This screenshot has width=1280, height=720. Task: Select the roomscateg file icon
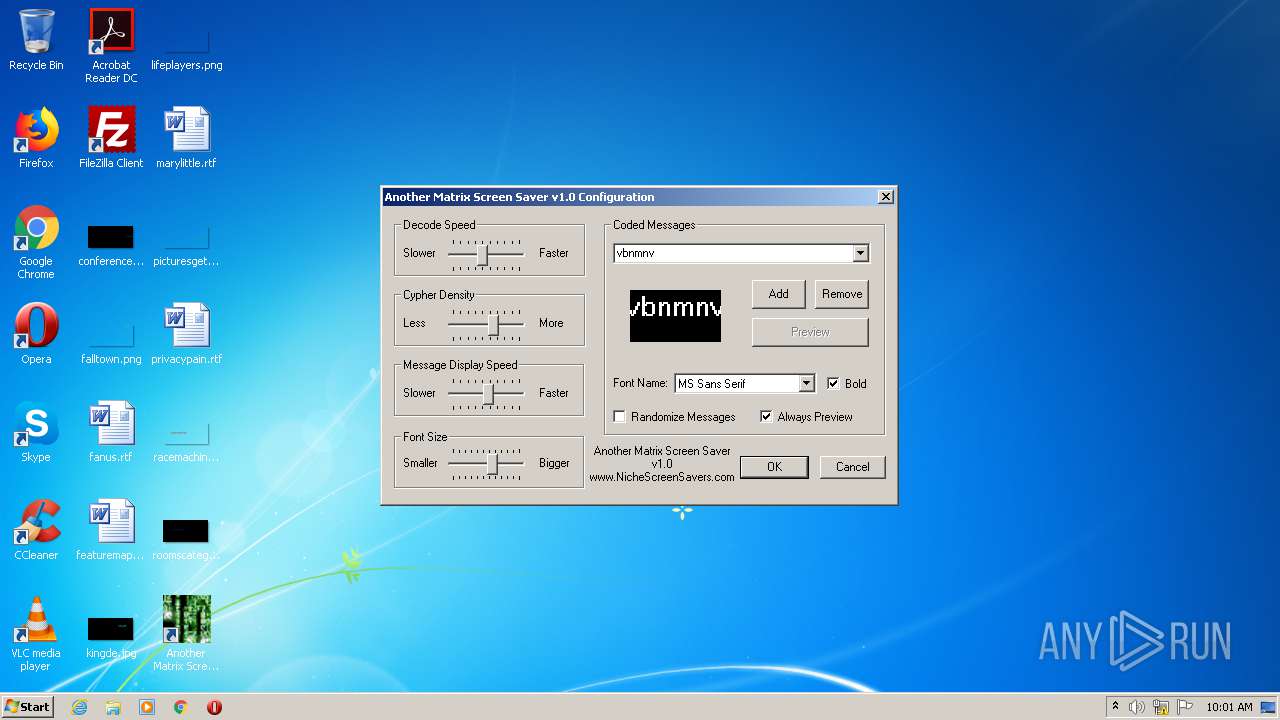(186, 538)
